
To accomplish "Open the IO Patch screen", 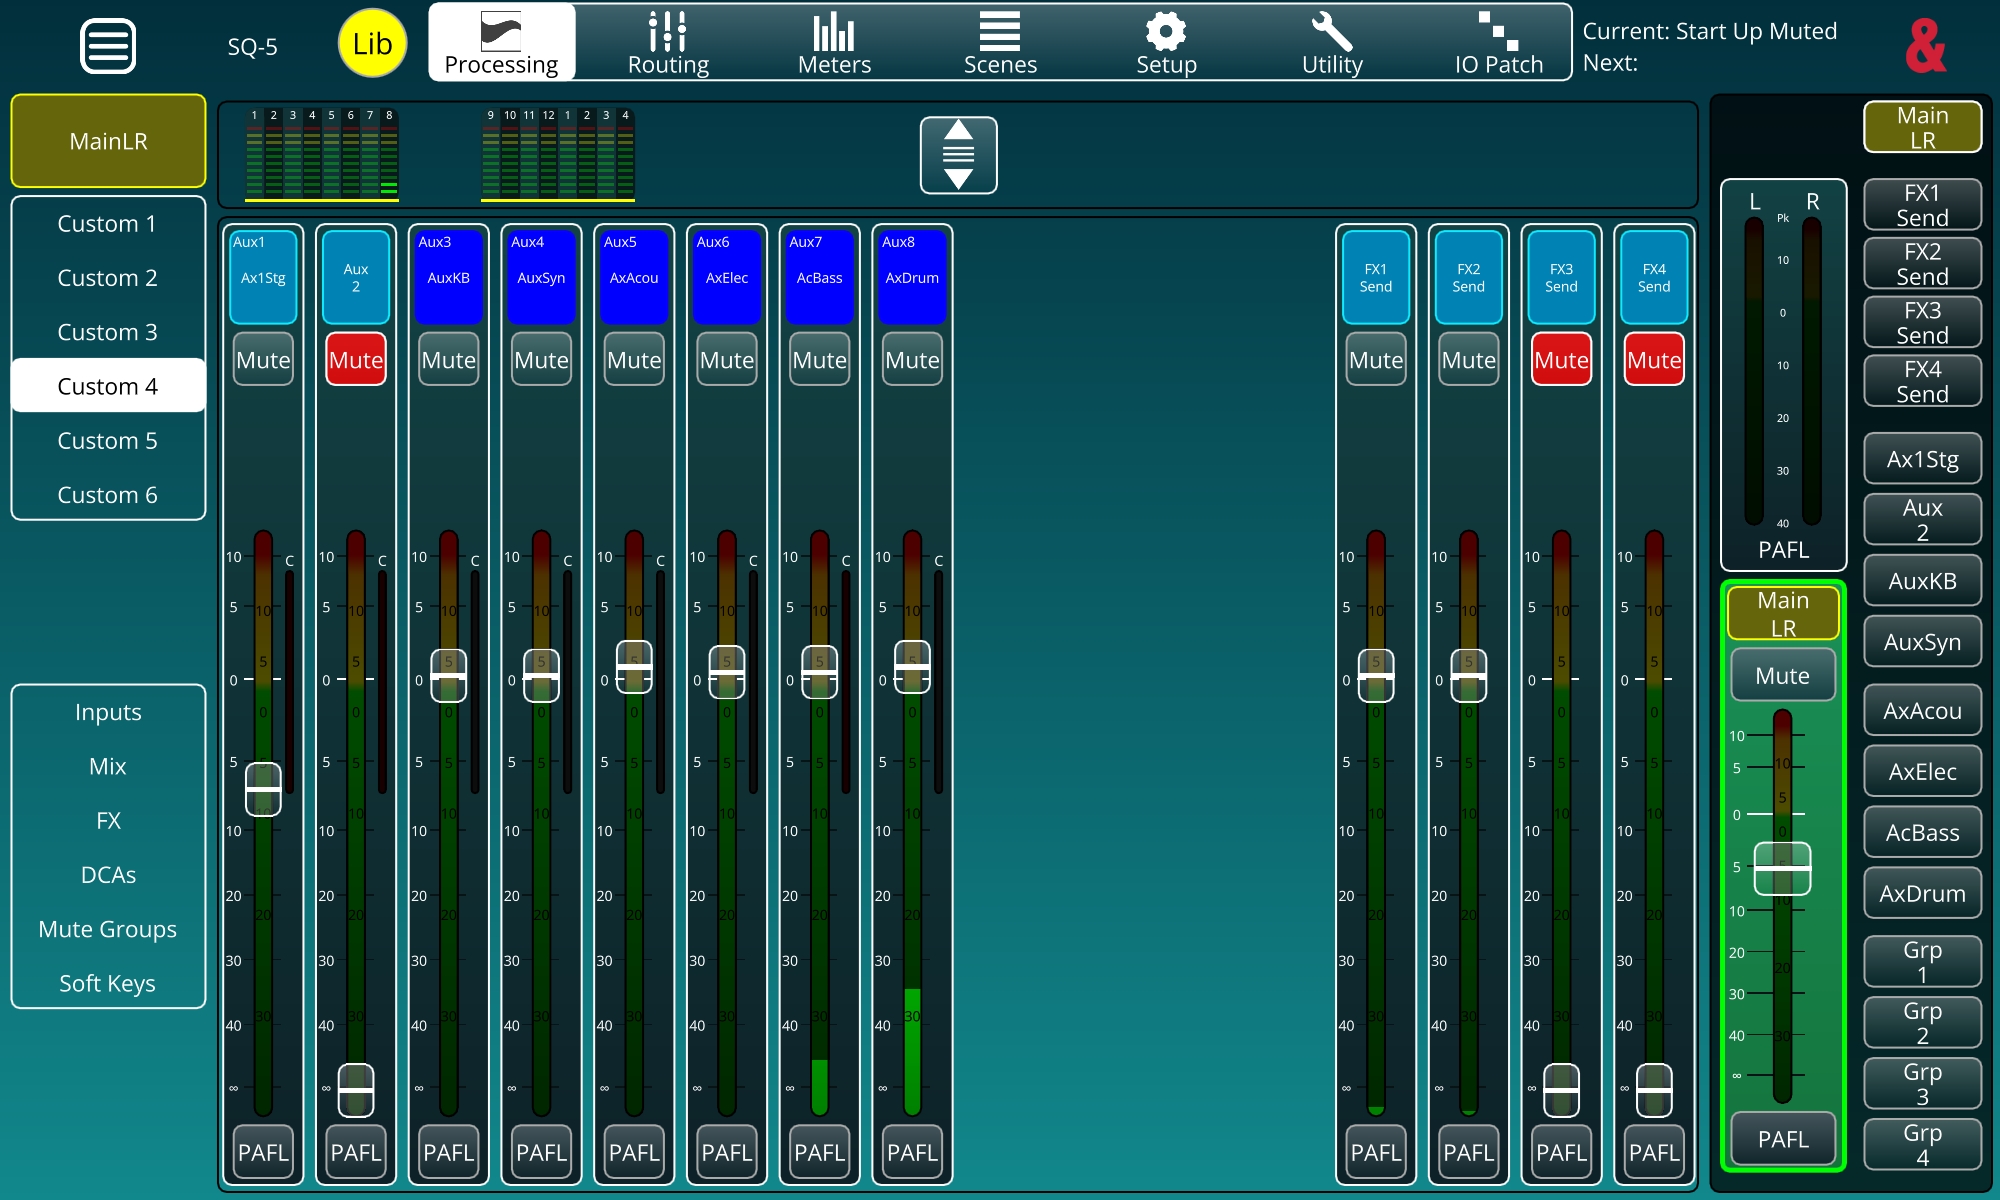I will 1498,42.
